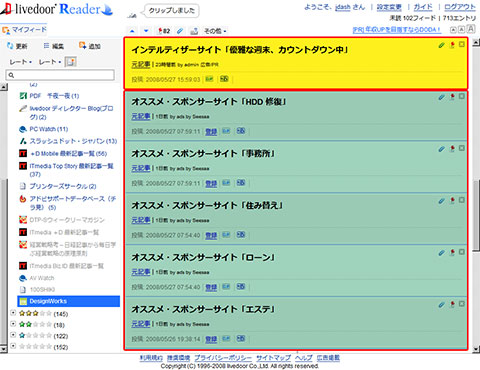Screen dimensions: 480x370
Task: Open the ガイド guide link
Action: click(423, 7)
